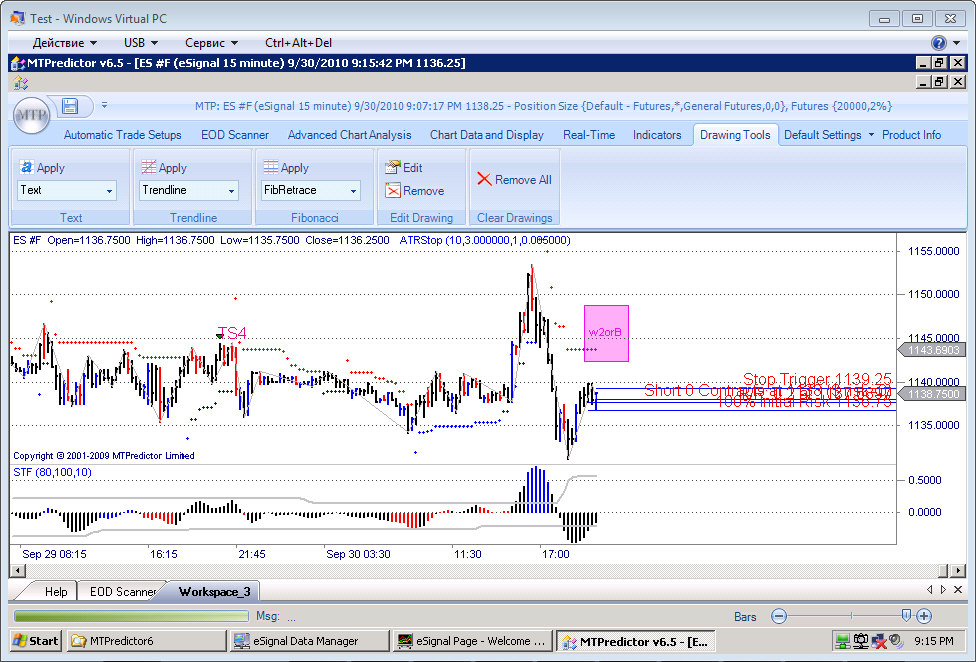Send Ctrl+Alt+Del to the virtual PC
This screenshot has height=662, width=976.
click(x=298, y=43)
